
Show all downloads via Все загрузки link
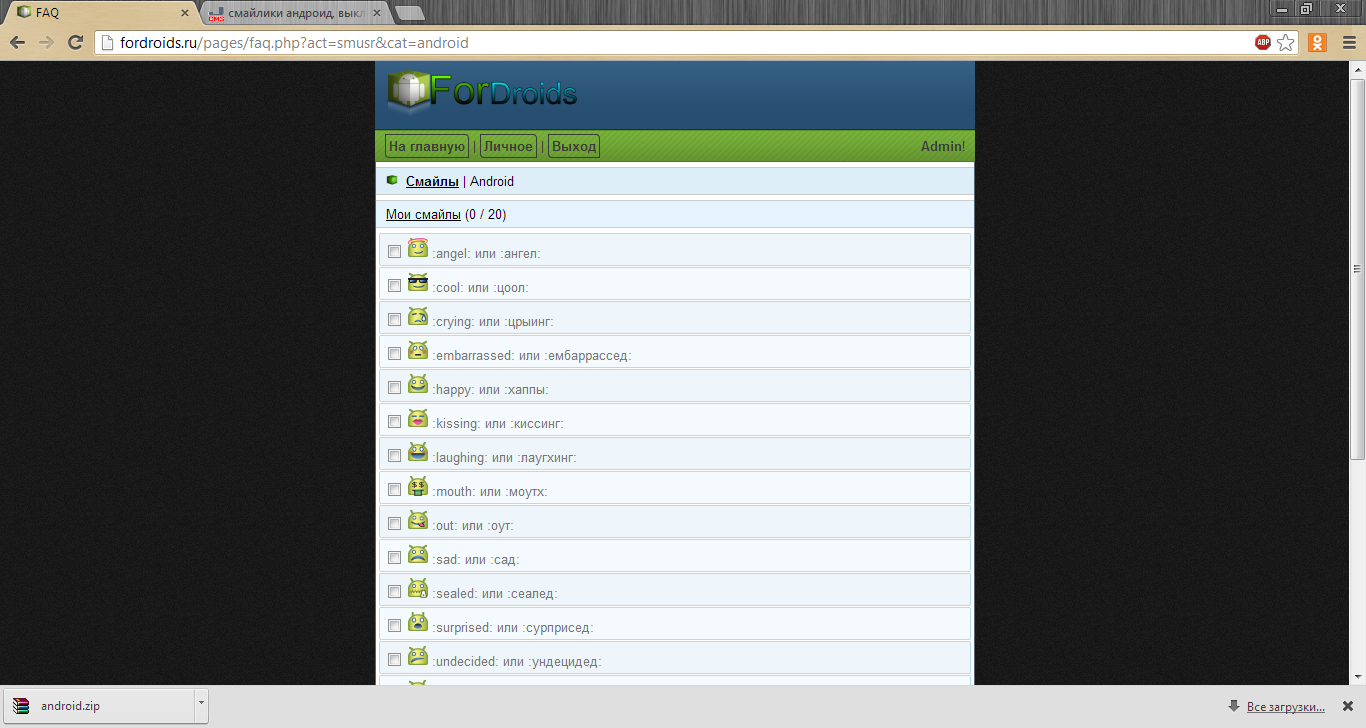click(x=1286, y=707)
